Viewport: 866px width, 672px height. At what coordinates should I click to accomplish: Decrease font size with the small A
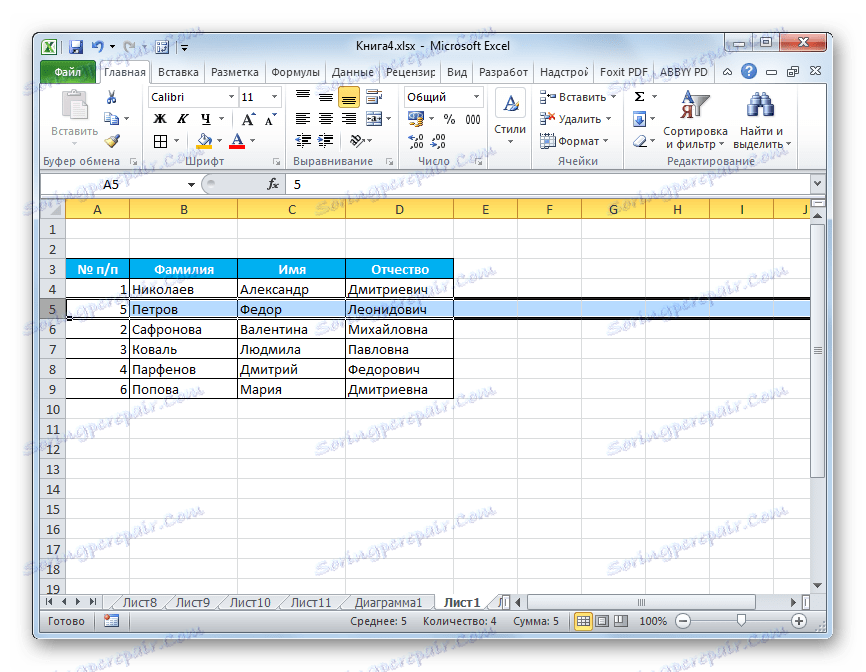coord(271,119)
